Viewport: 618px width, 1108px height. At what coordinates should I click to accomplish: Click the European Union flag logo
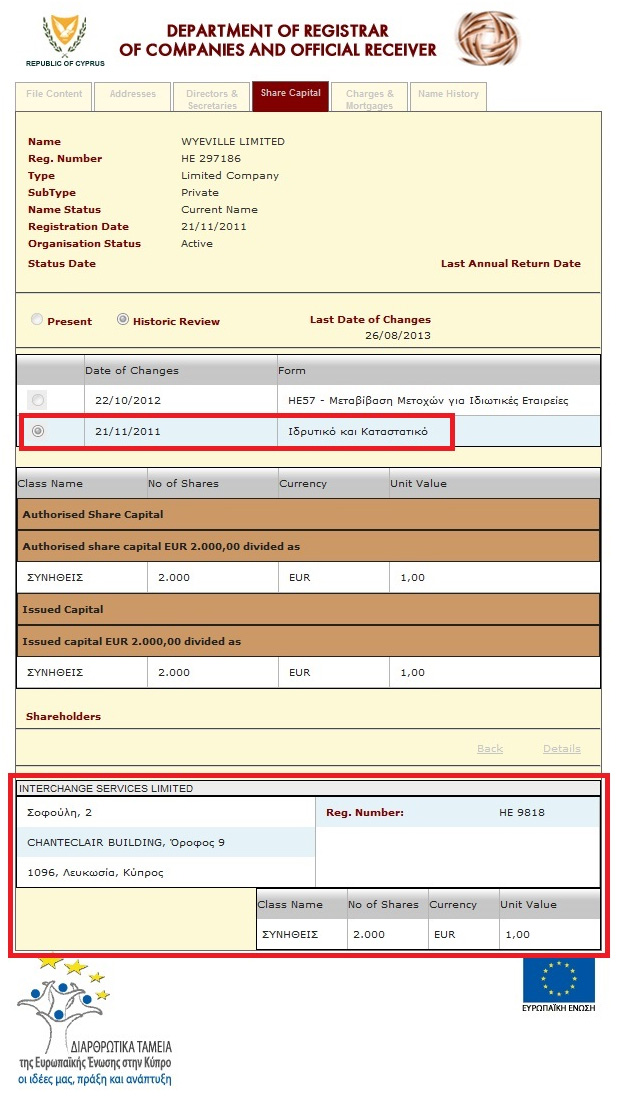tap(558, 980)
